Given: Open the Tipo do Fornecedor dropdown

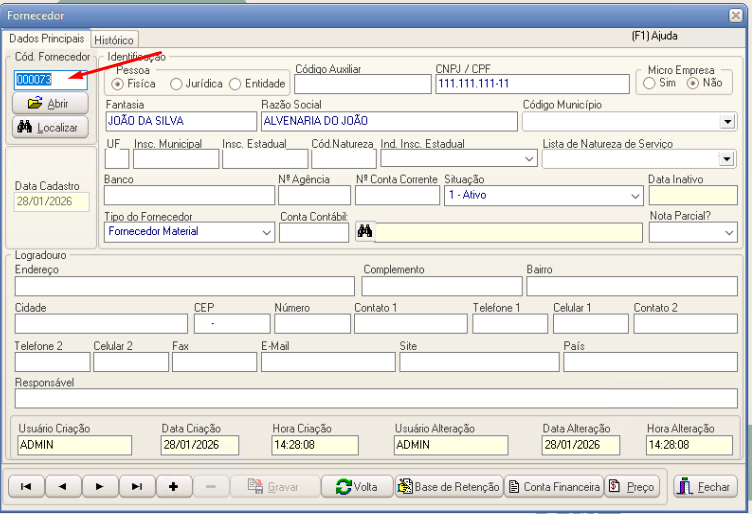Looking at the screenshot, I should [266, 232].
